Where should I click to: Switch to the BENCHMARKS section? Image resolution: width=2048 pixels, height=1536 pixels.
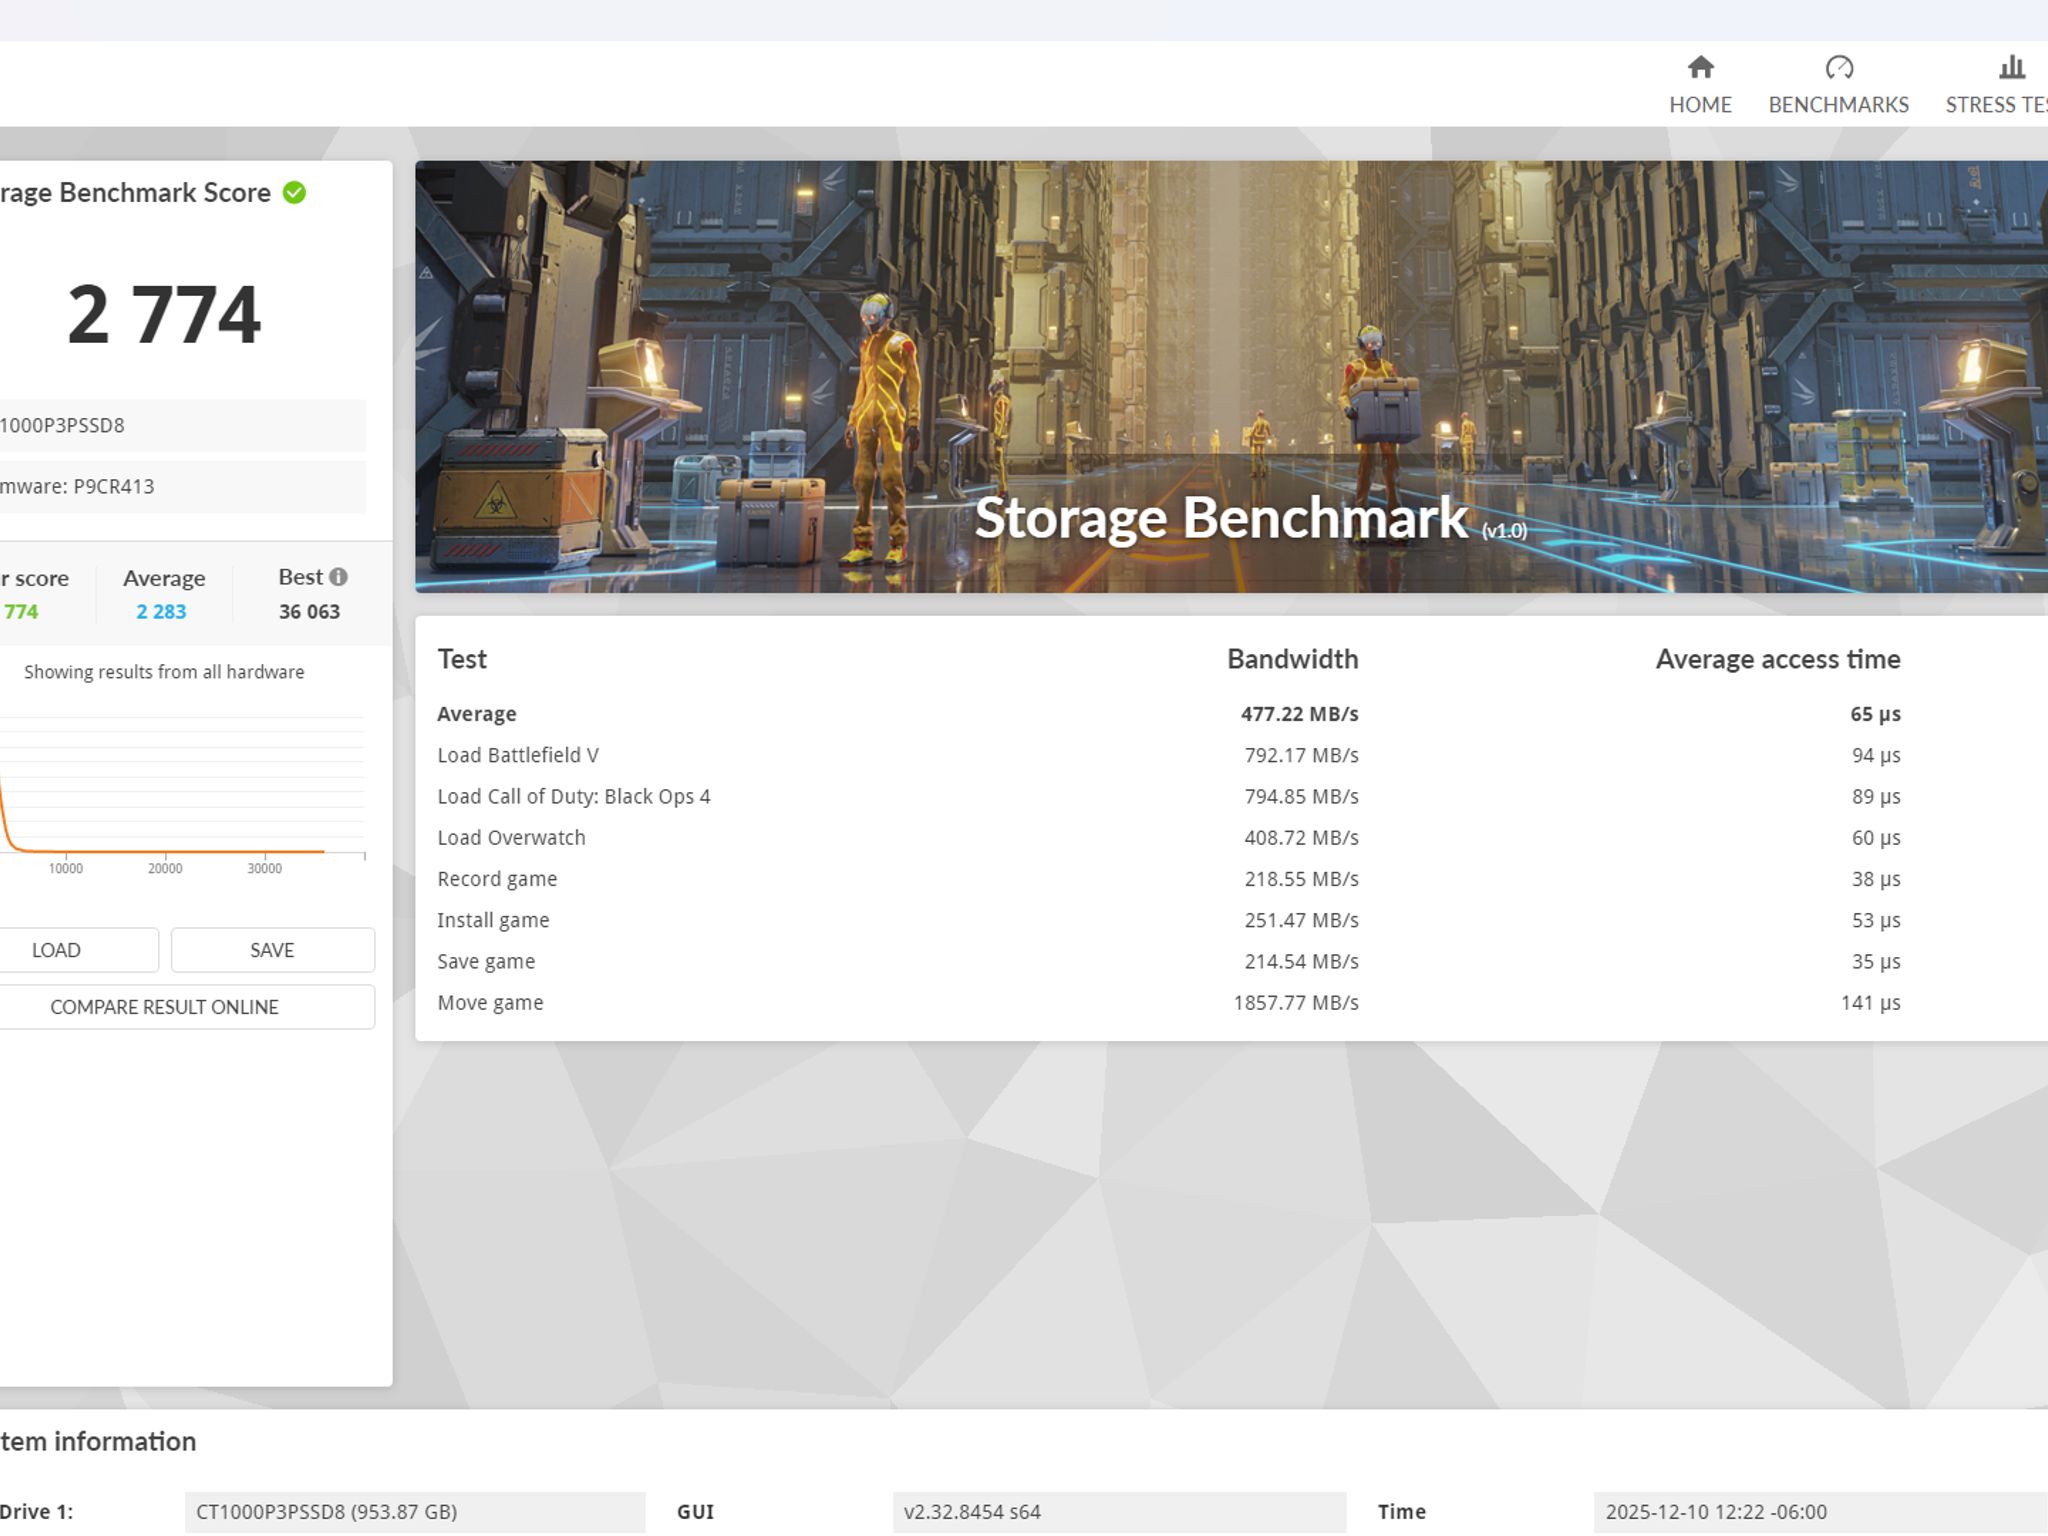[x=1838, y=105]
